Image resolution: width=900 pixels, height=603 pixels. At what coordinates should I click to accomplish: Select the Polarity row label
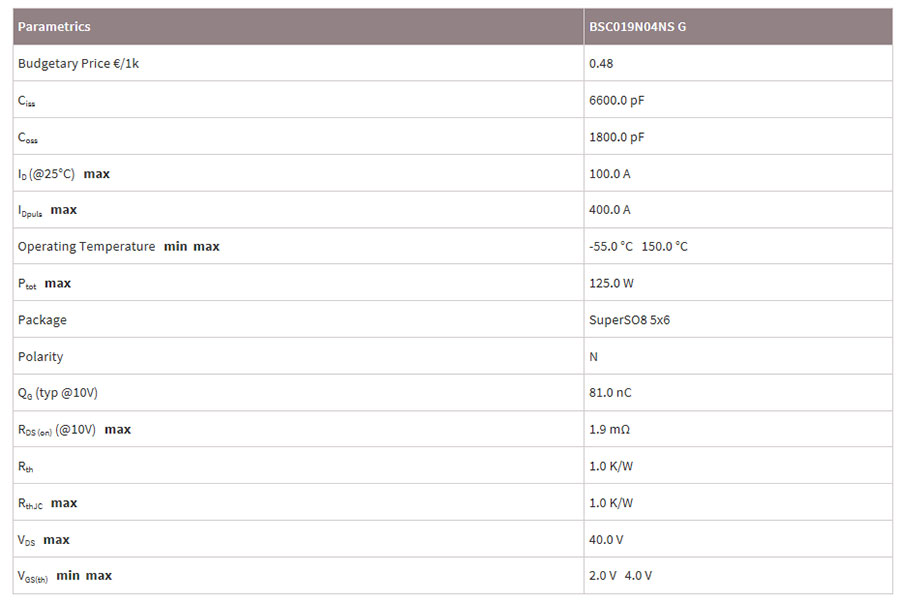pyautogui.click(x=40, y=357)
